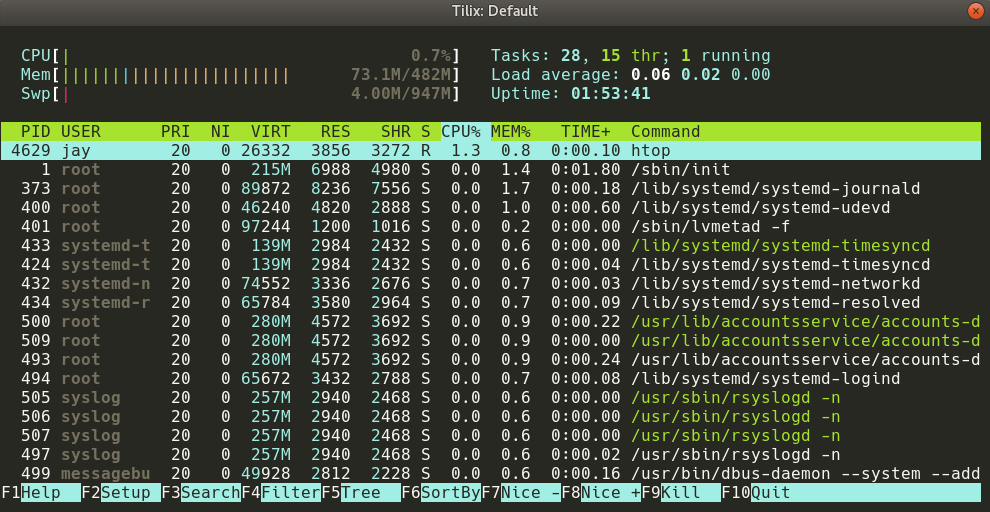Click the Tasks count line
The height and width of the screenshot is (512, 990).
click(631, 56)
